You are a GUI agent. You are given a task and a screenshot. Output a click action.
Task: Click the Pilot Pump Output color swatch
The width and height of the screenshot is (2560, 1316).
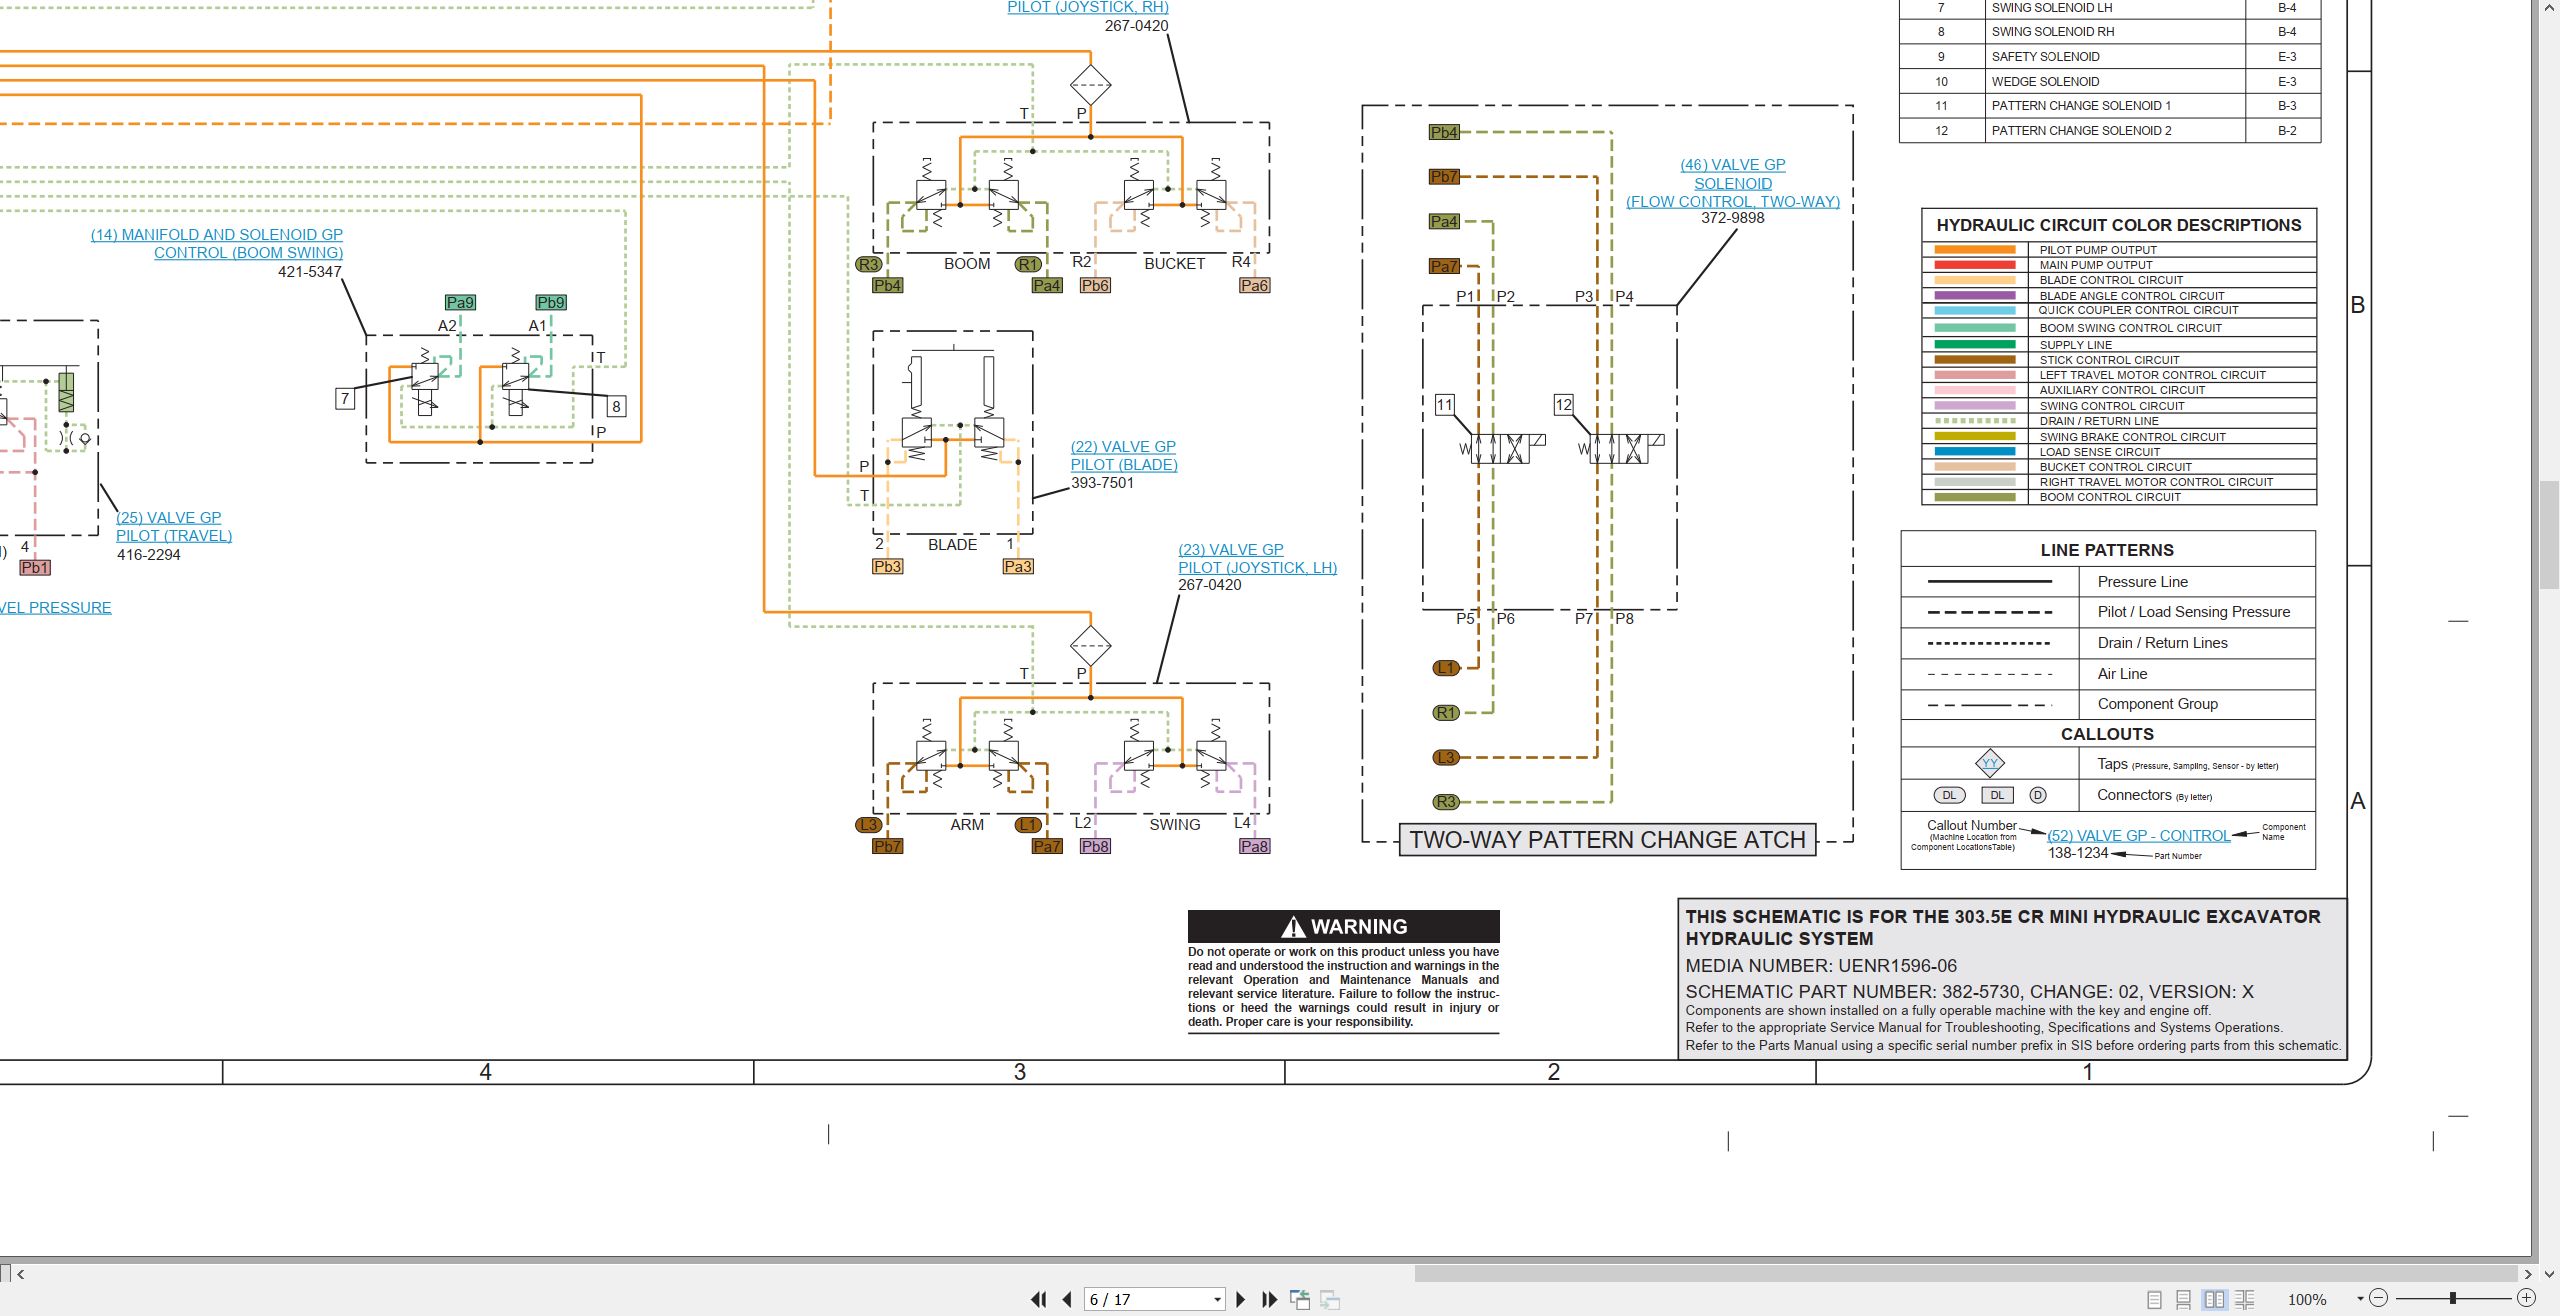tap(1975, 250)
